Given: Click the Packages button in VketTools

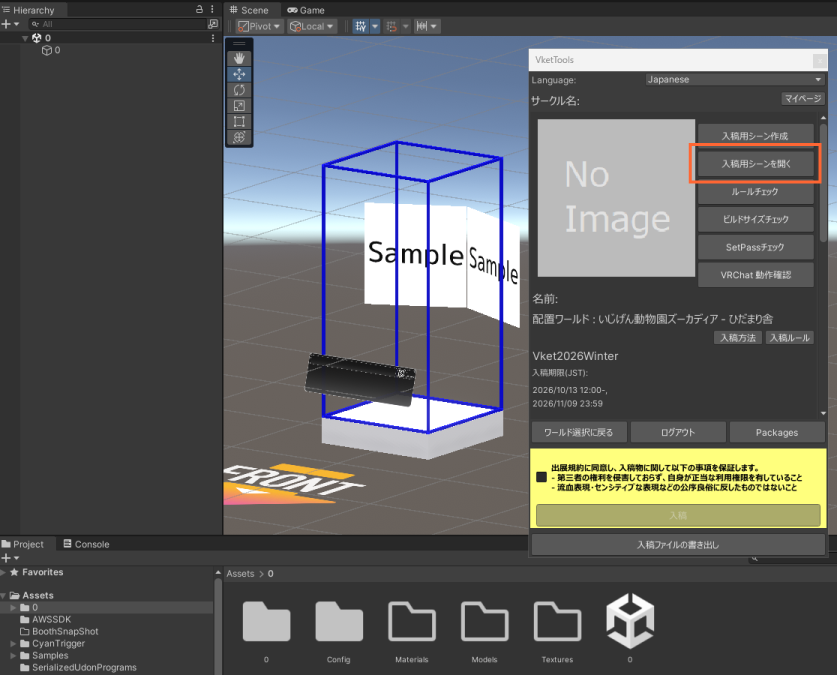Looking at the screenshot, I should click(x=777, y=432).
